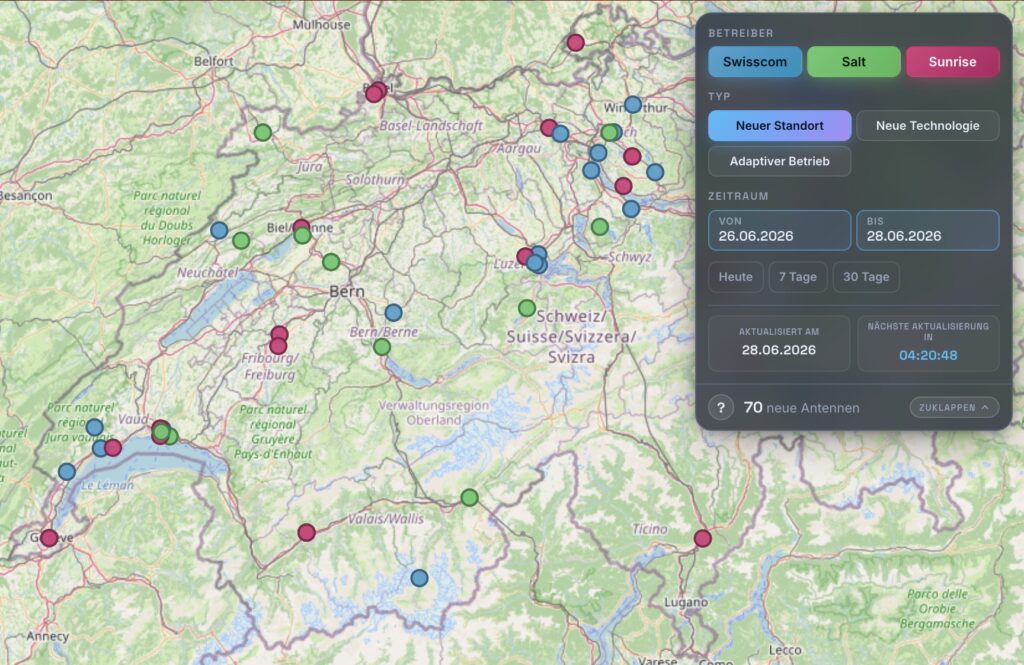Click the 04:20:48 countdown timer
The height and width of the screenshot is (665, 1024).
click(x=927, y=355)
